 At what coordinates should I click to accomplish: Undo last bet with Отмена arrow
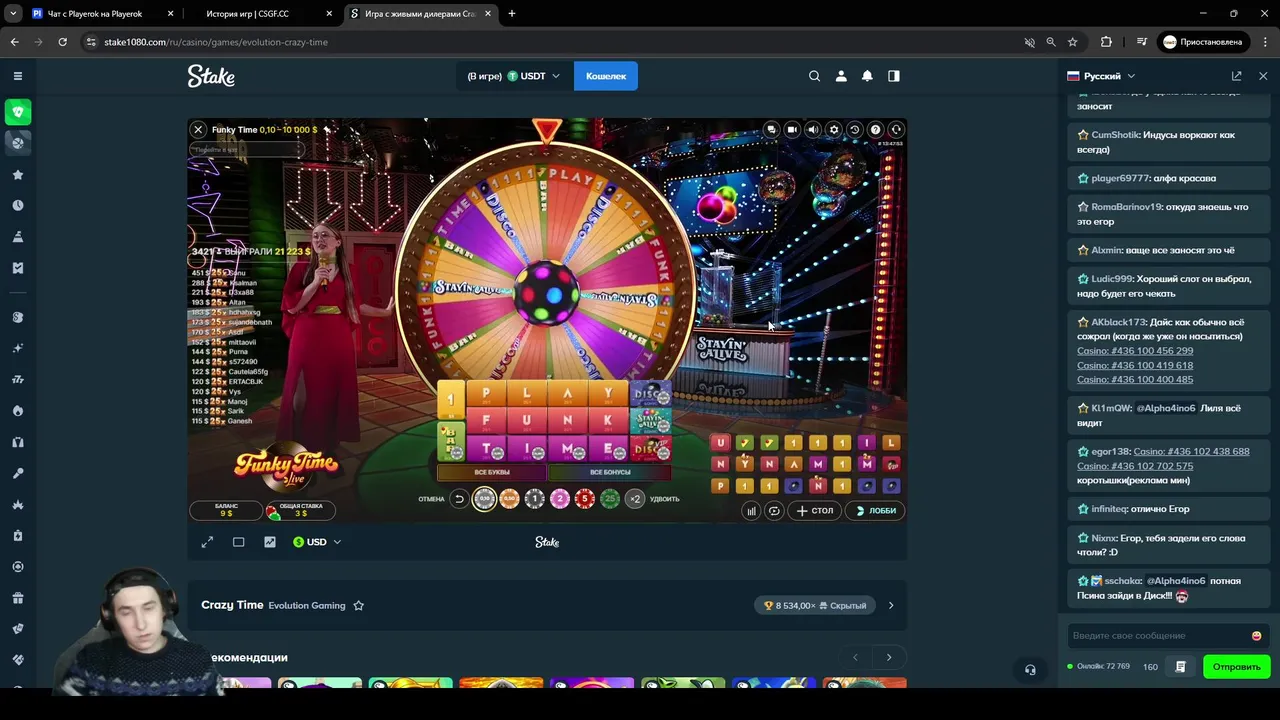coord(459,499)
